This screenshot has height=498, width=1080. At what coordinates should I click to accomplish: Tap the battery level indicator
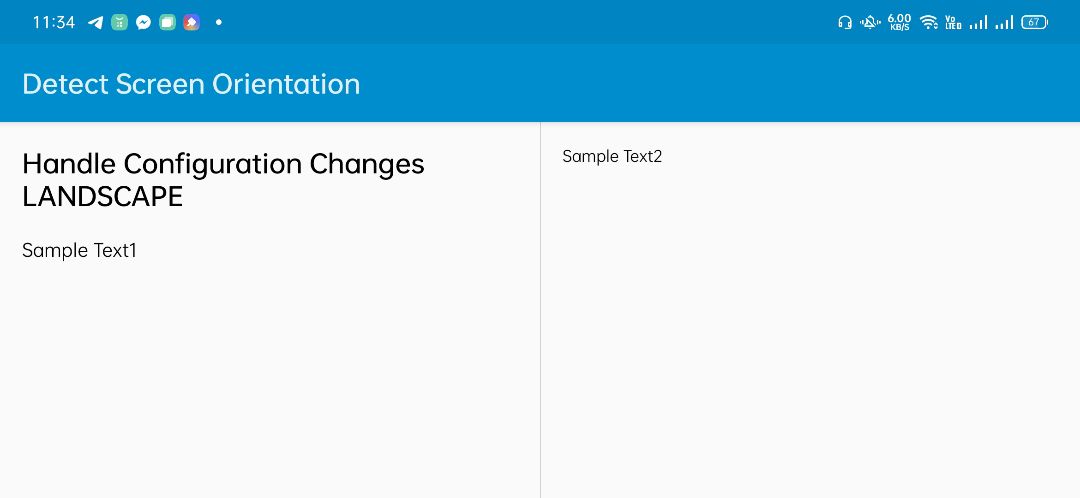pyautogui.click(x=1034, y=22)
